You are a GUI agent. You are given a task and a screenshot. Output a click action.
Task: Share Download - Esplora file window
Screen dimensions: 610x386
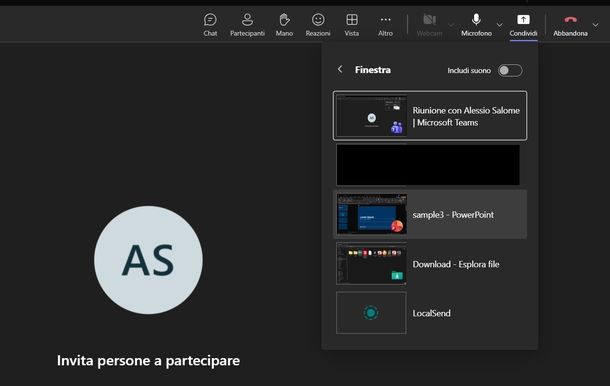[x=430, y=264]
